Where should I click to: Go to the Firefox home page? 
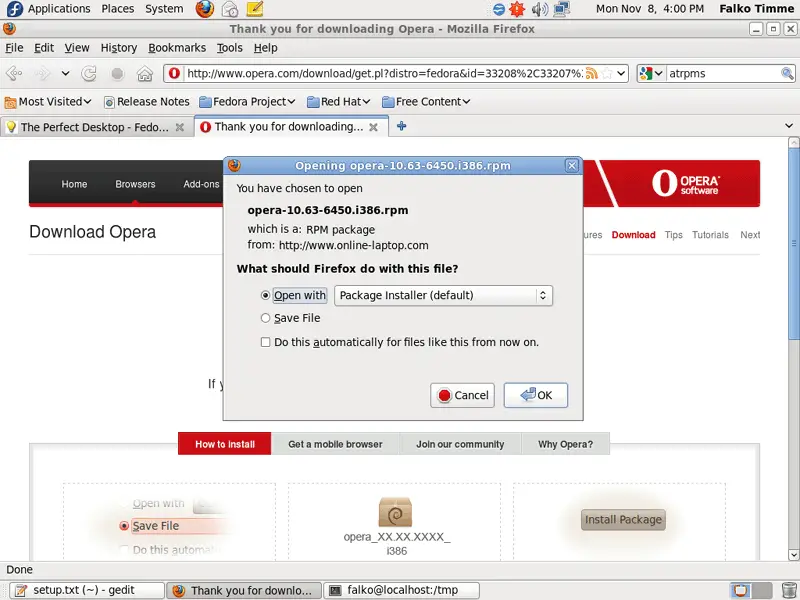[145, 73]
